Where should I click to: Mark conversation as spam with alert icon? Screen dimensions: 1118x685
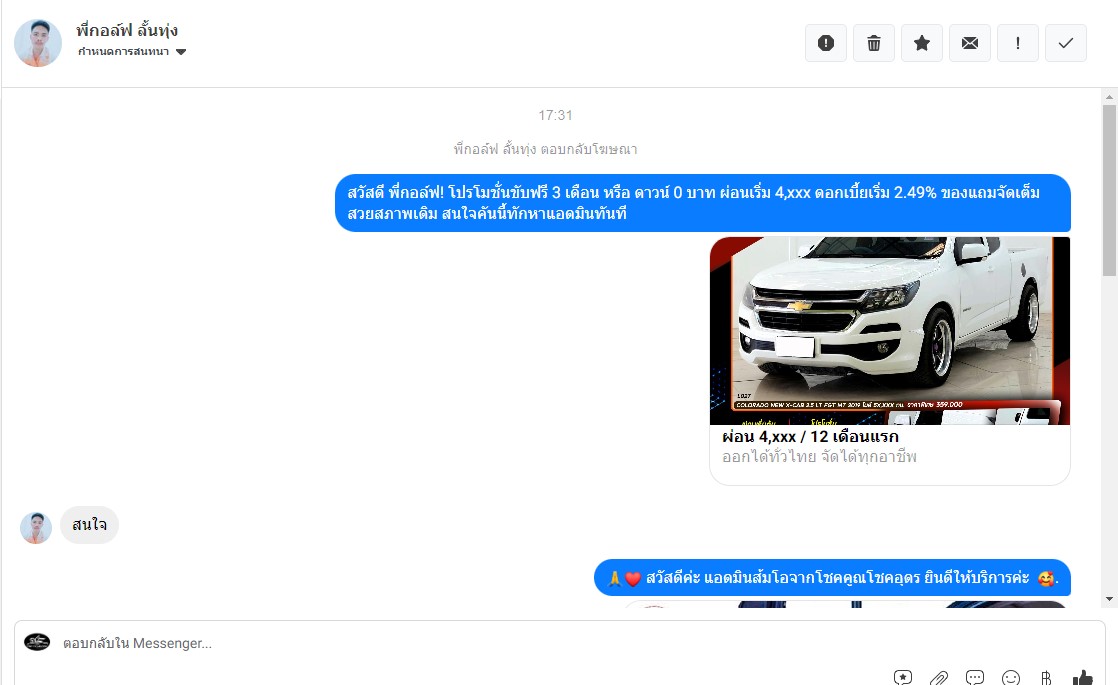click(826, 43)
